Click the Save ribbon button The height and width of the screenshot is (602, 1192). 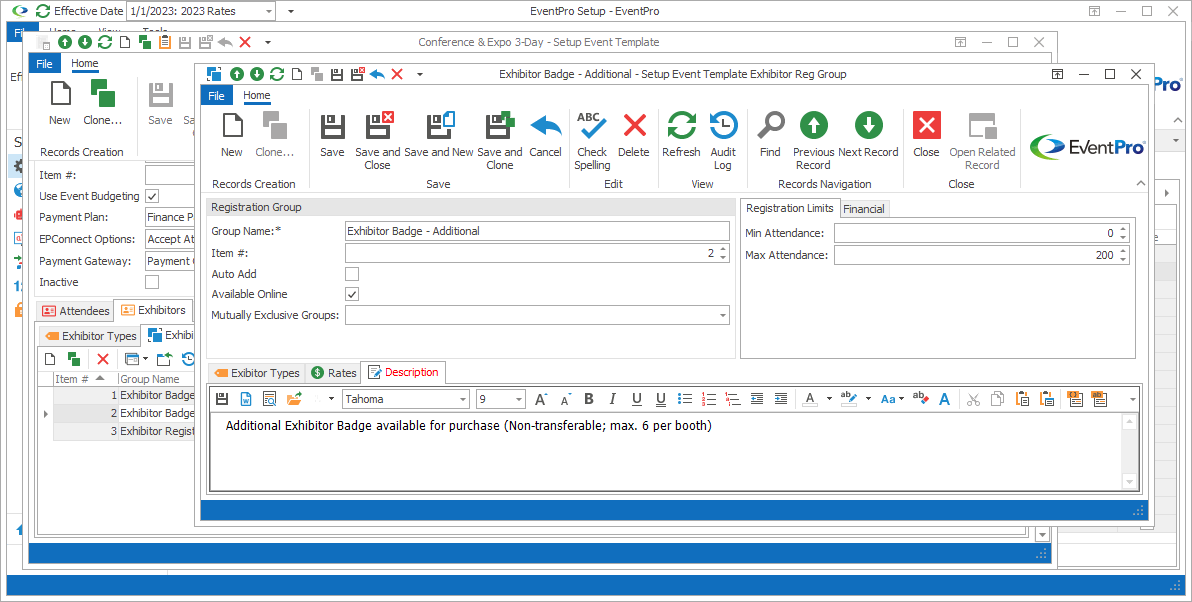[332, 135]
